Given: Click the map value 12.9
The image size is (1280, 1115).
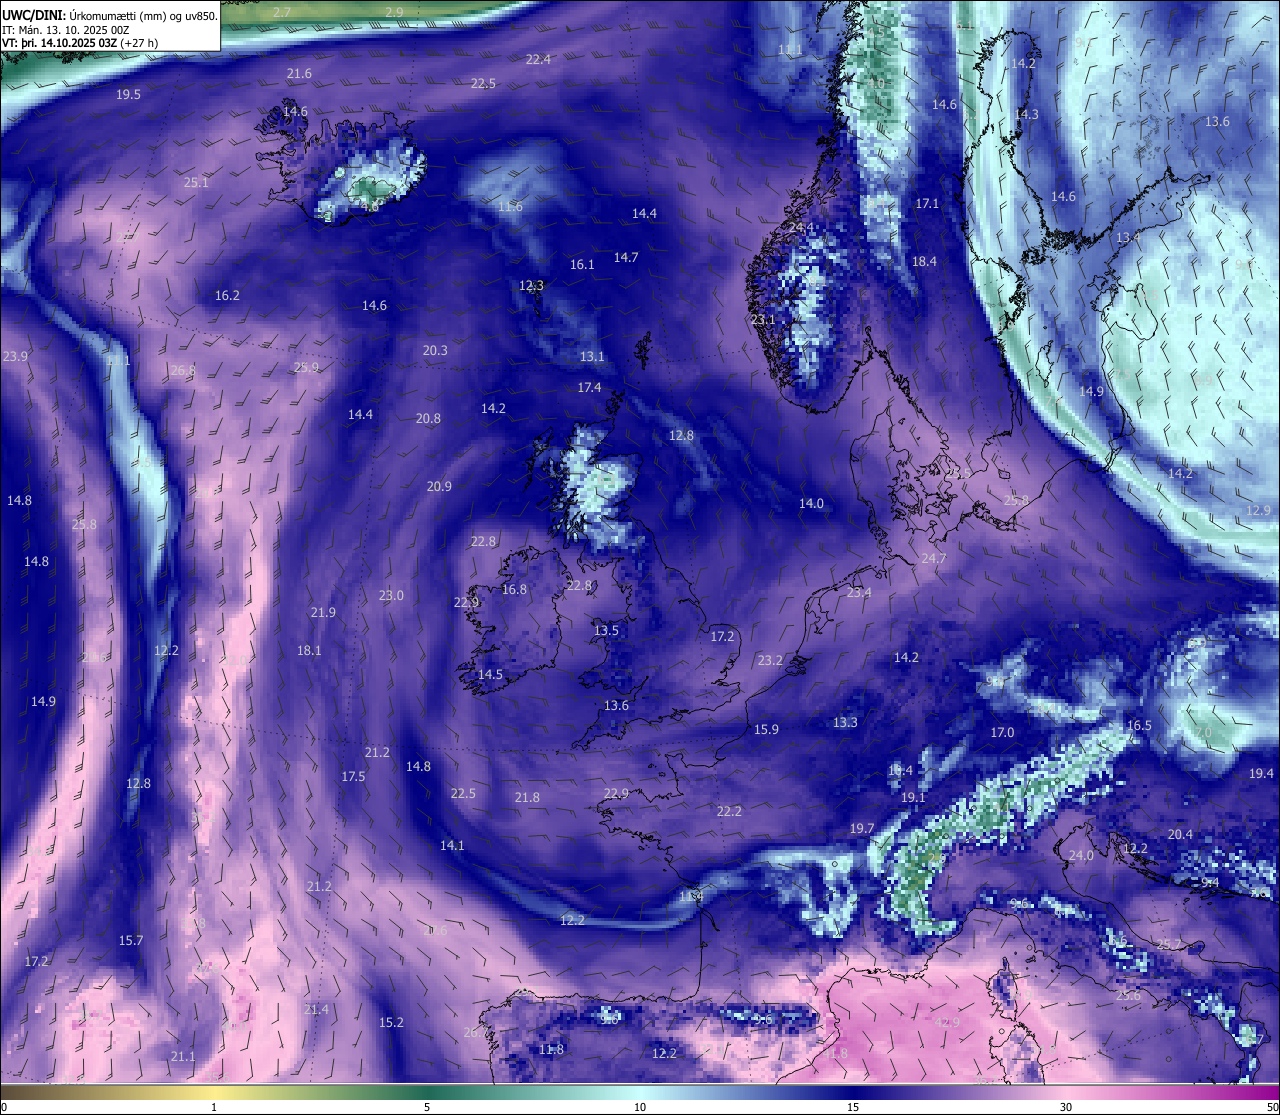Looking at the screenshot, I should tap(1258, 511).
